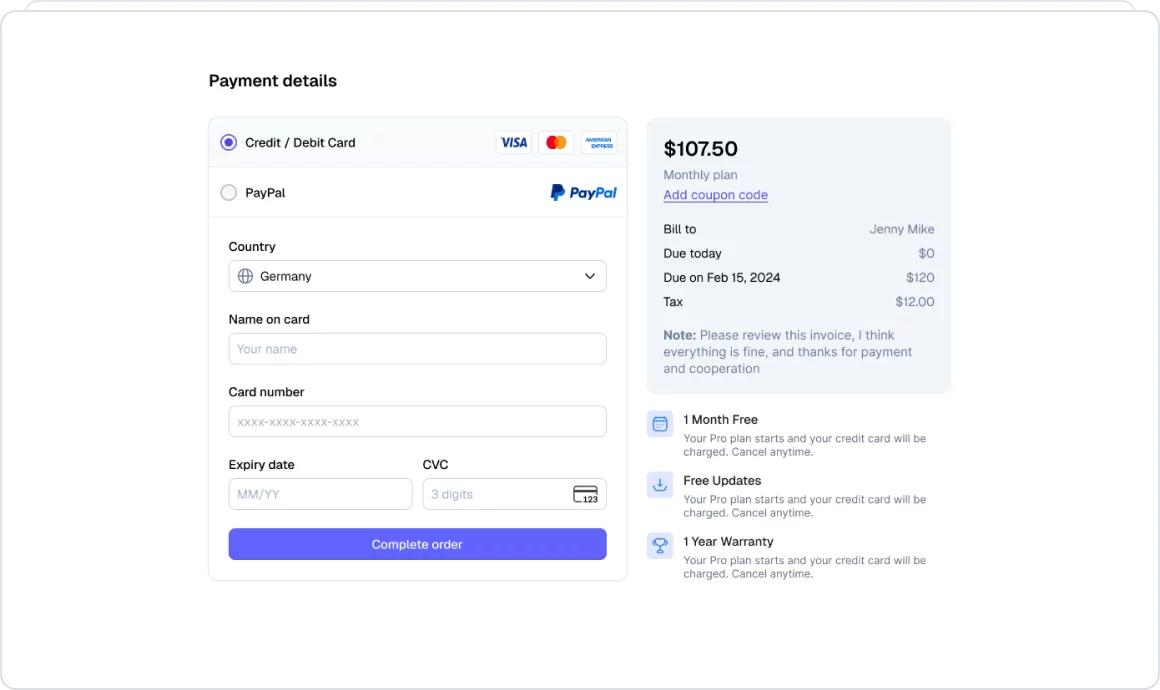
Task: Click the Mastercard logo
Action: tap(556, 143)
